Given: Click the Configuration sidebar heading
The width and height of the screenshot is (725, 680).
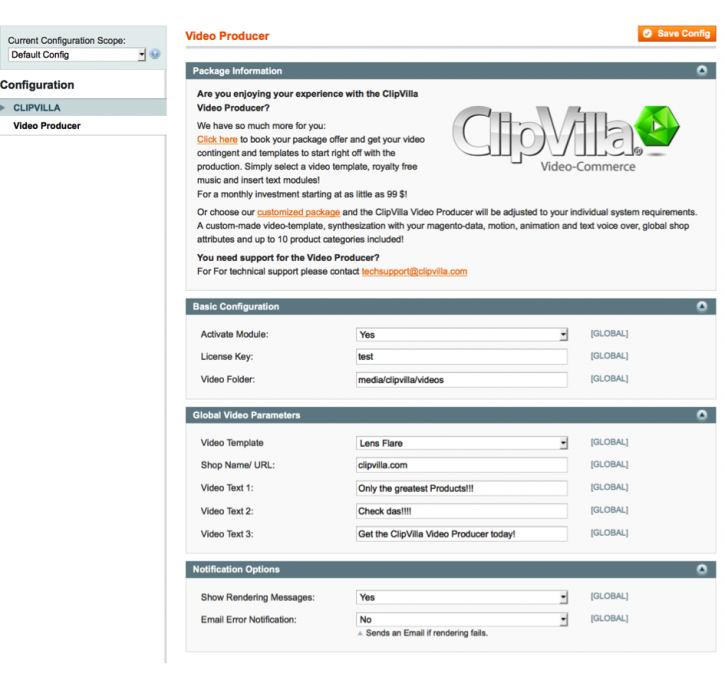Looking at the screenshot, I should 37,85.
